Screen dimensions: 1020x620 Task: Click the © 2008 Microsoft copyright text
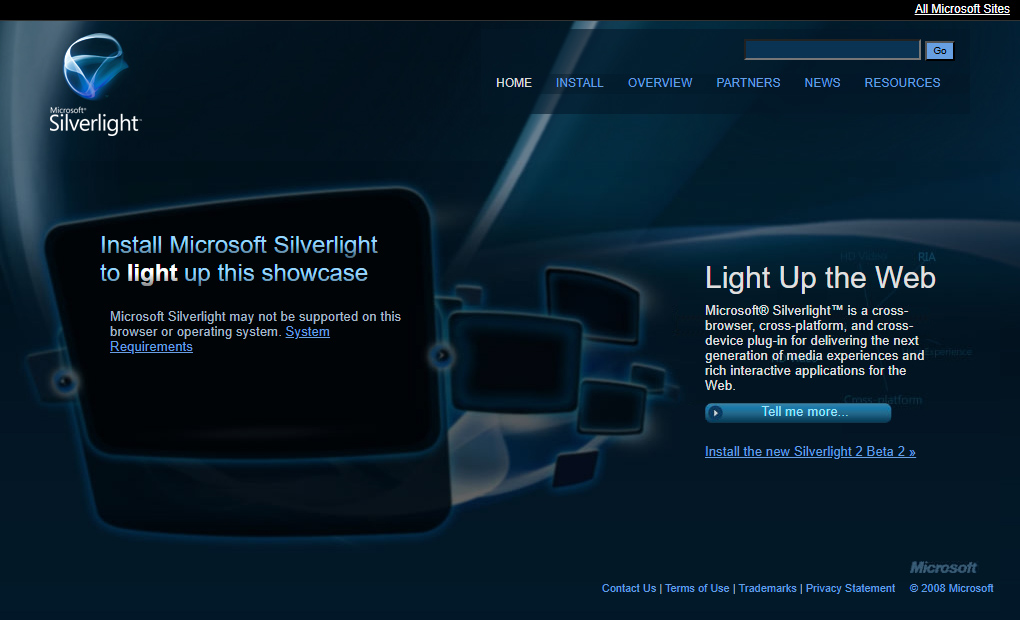[951, 588]
